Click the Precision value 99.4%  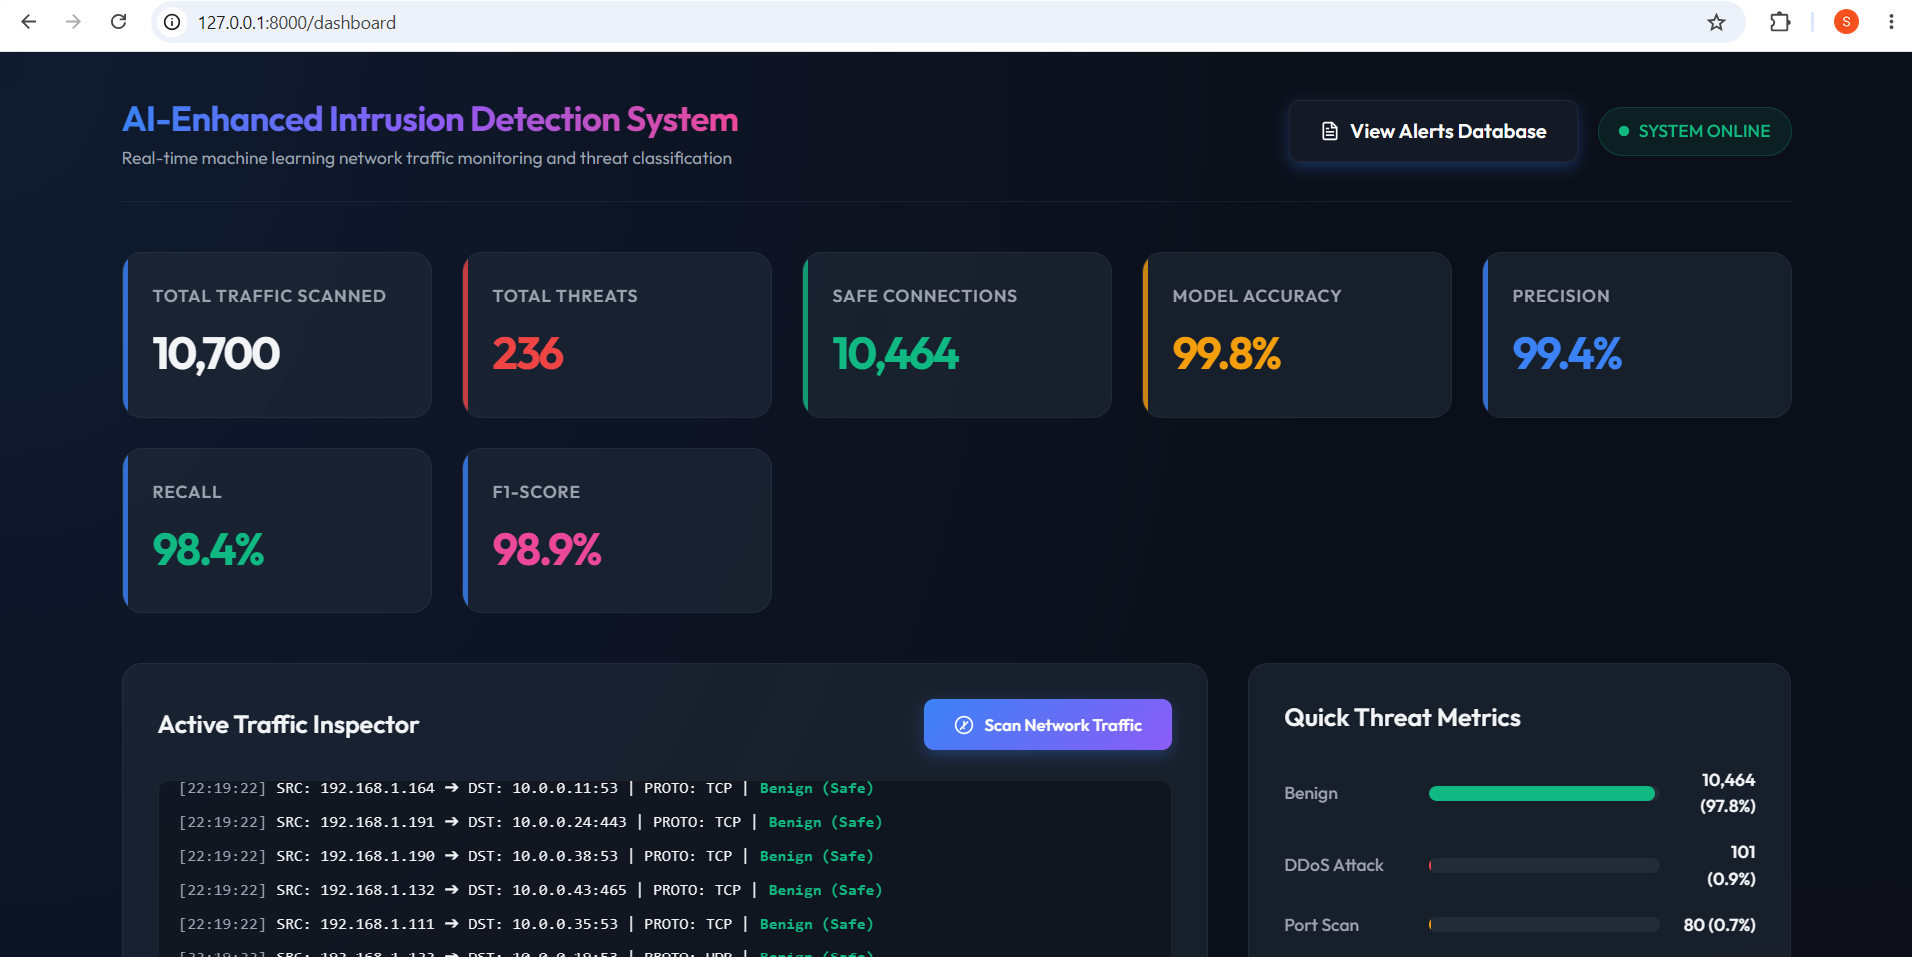[1567, 354]
